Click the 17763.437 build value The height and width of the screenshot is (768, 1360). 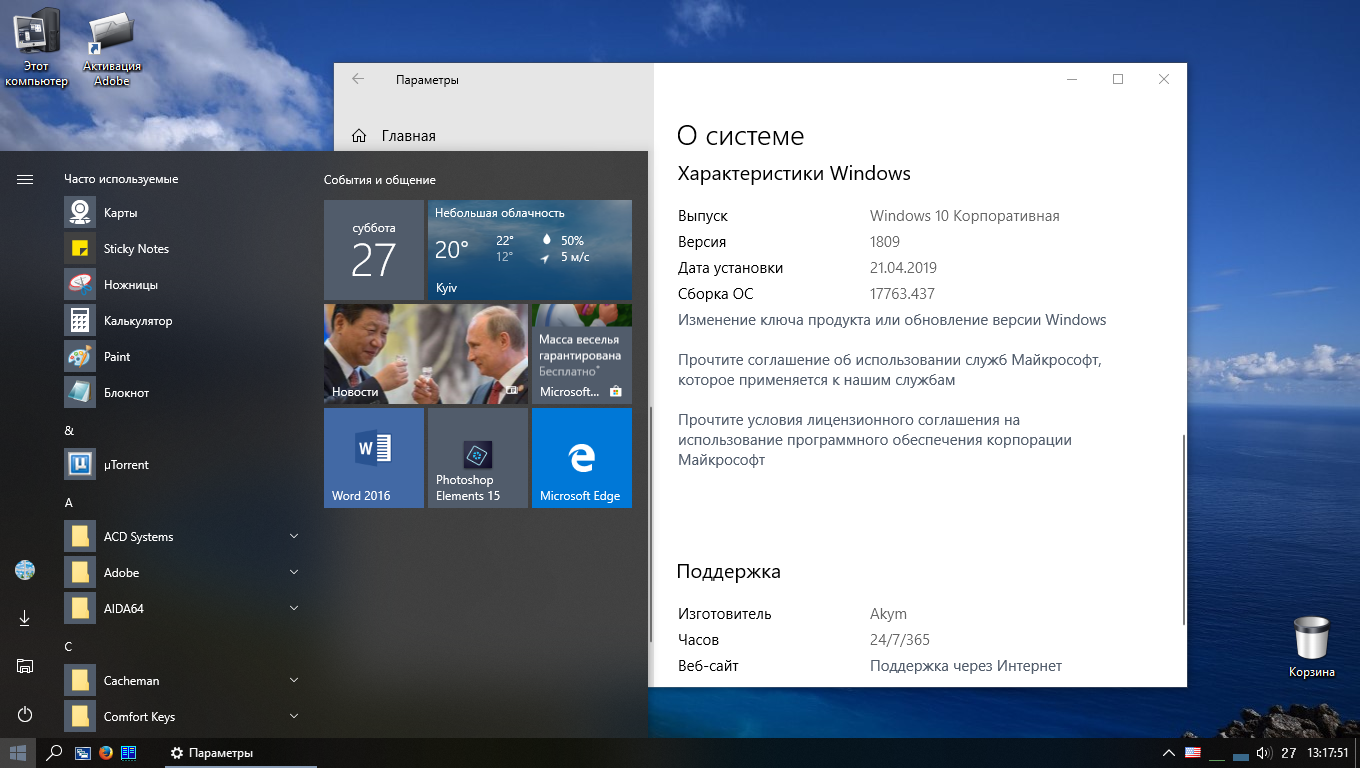[x=902, y=294]
